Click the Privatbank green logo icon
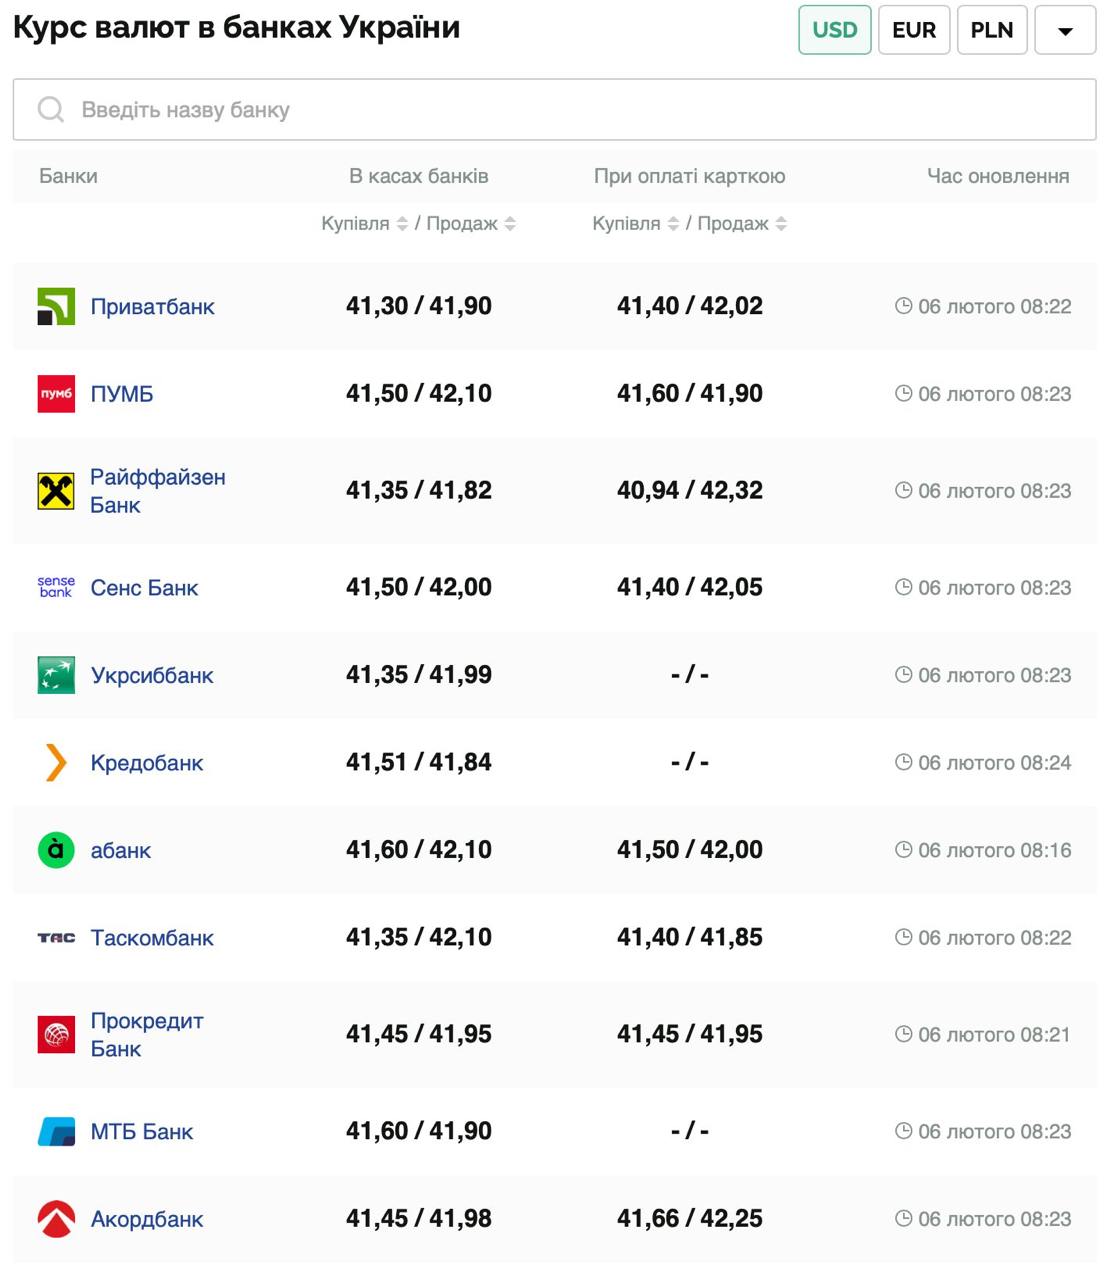This screenshot has height=1280, width=1118. point(56,307)
